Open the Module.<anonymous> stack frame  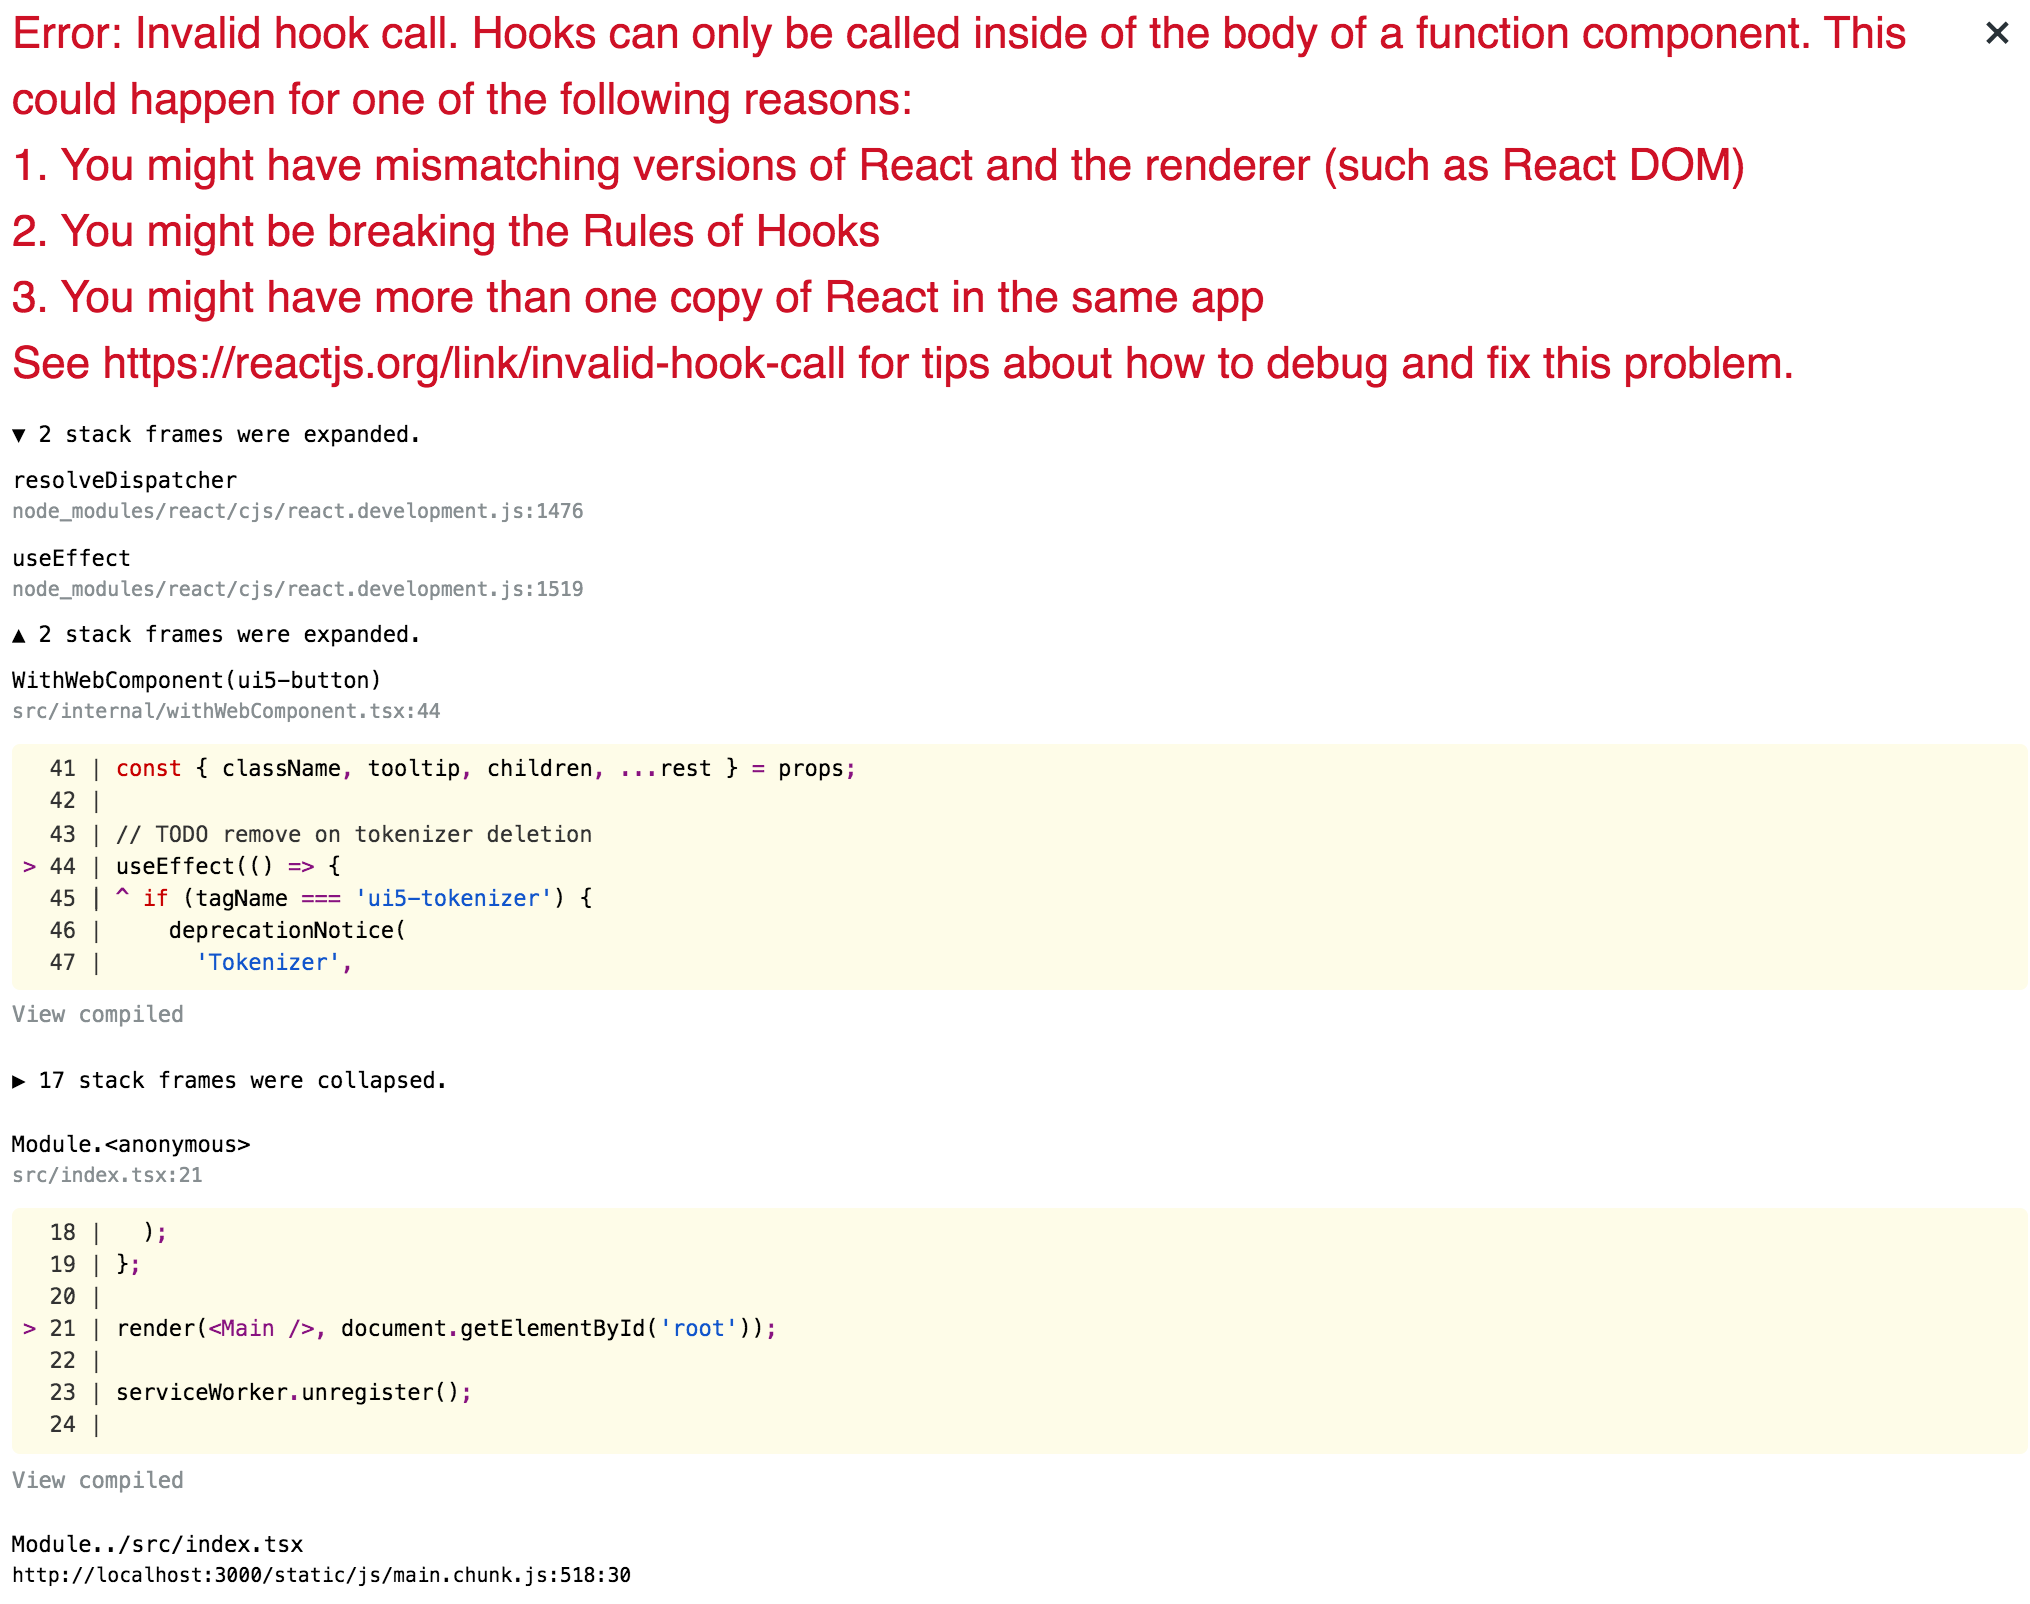(131, 1144)
